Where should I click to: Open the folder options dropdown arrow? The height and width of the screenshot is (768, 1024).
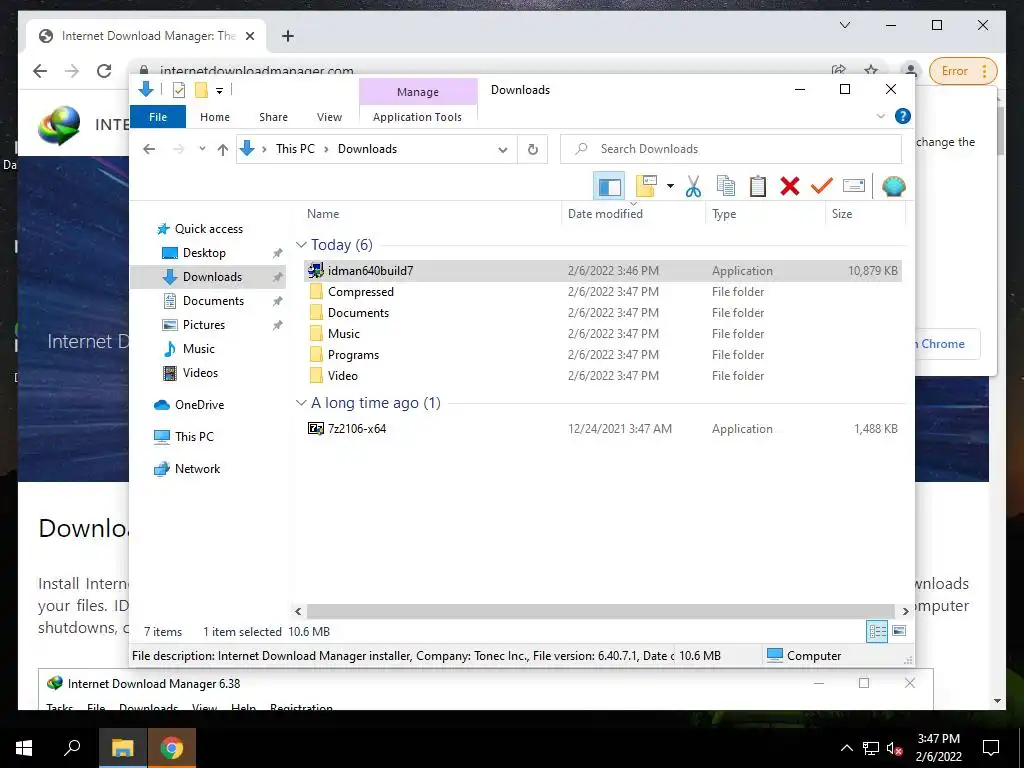670,186
